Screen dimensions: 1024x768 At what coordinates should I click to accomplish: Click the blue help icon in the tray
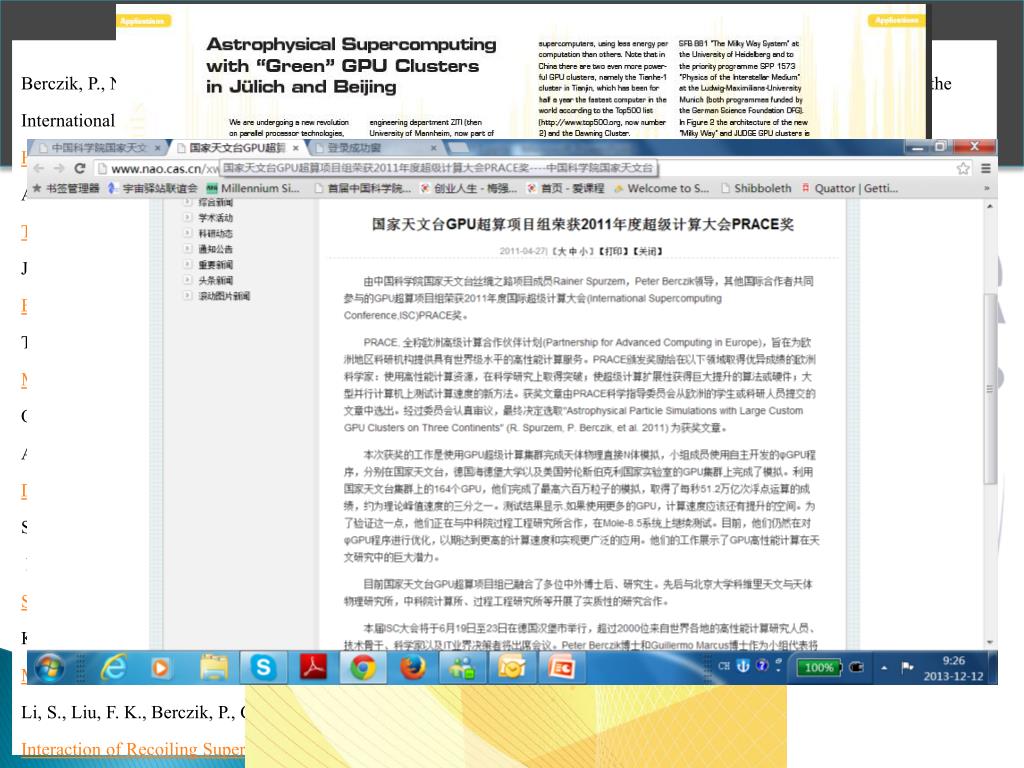click(x=762, y=665)
